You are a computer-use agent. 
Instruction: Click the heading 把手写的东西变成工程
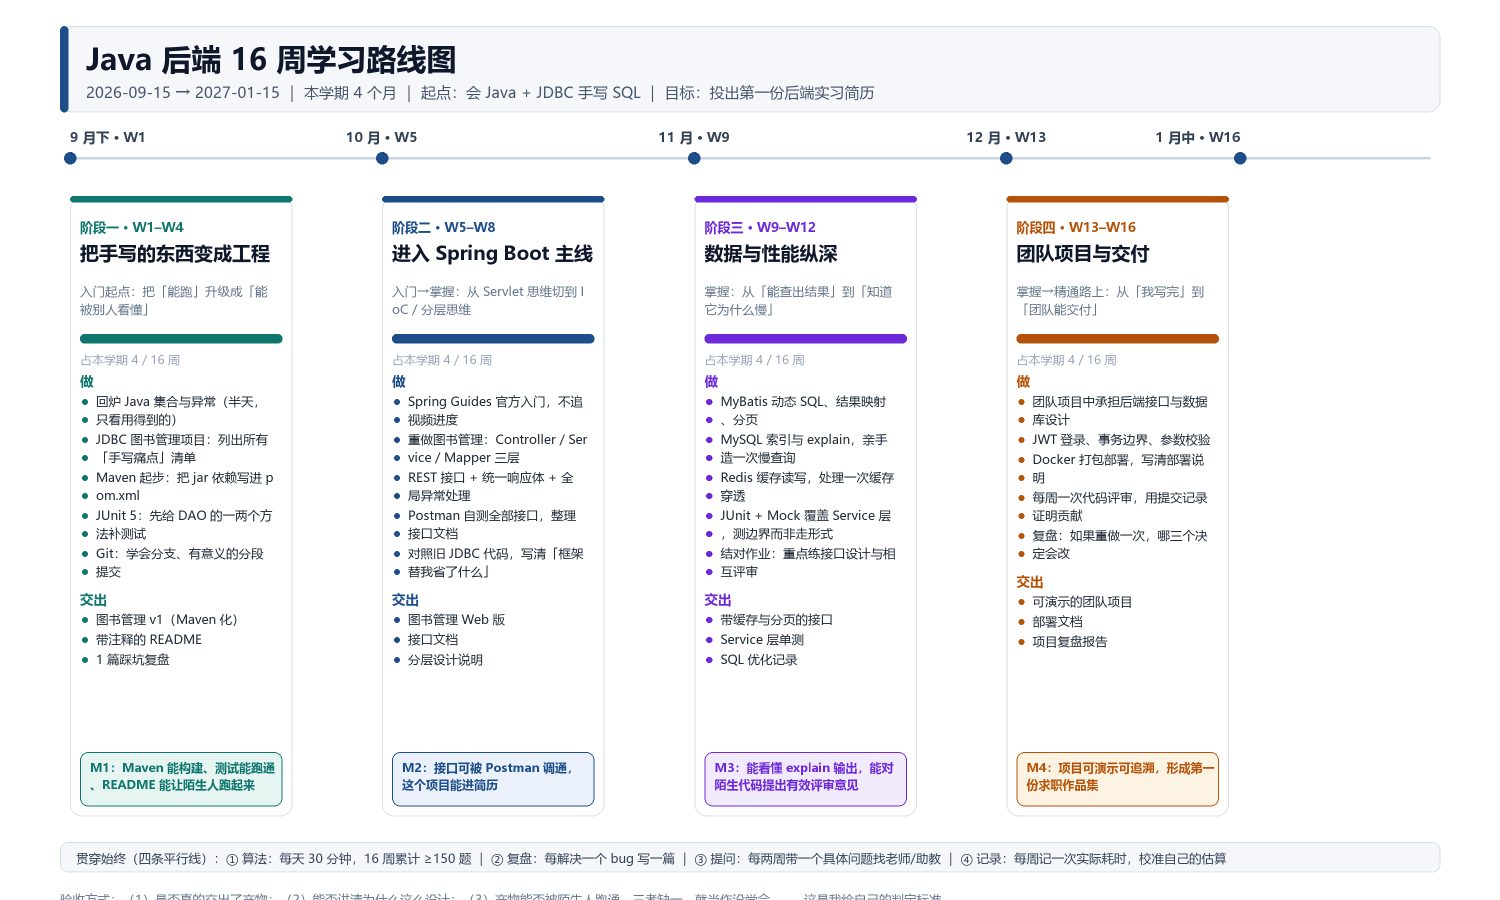[x=175, y=254]
